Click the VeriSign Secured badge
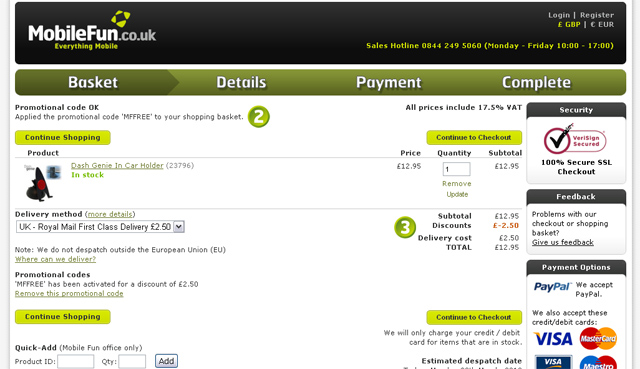This screenshot has height=369, width=640. coord(575,140)
